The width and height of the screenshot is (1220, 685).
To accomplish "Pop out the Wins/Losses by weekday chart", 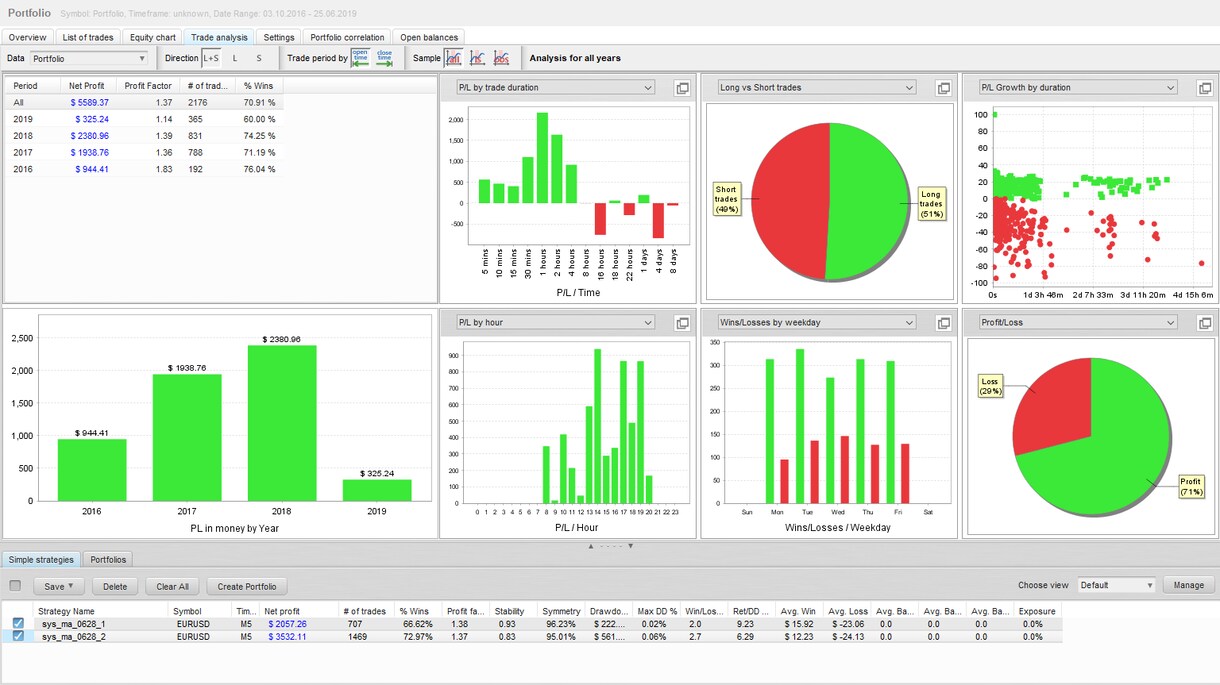I will [943, 323].
